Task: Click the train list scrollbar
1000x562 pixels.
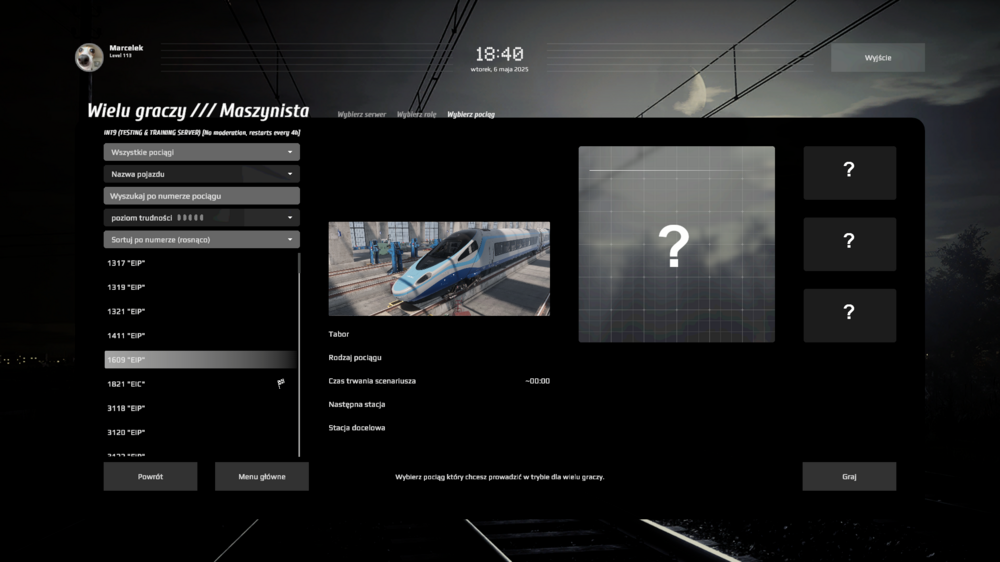Action: pyautogui.click(x=298, y=355)
